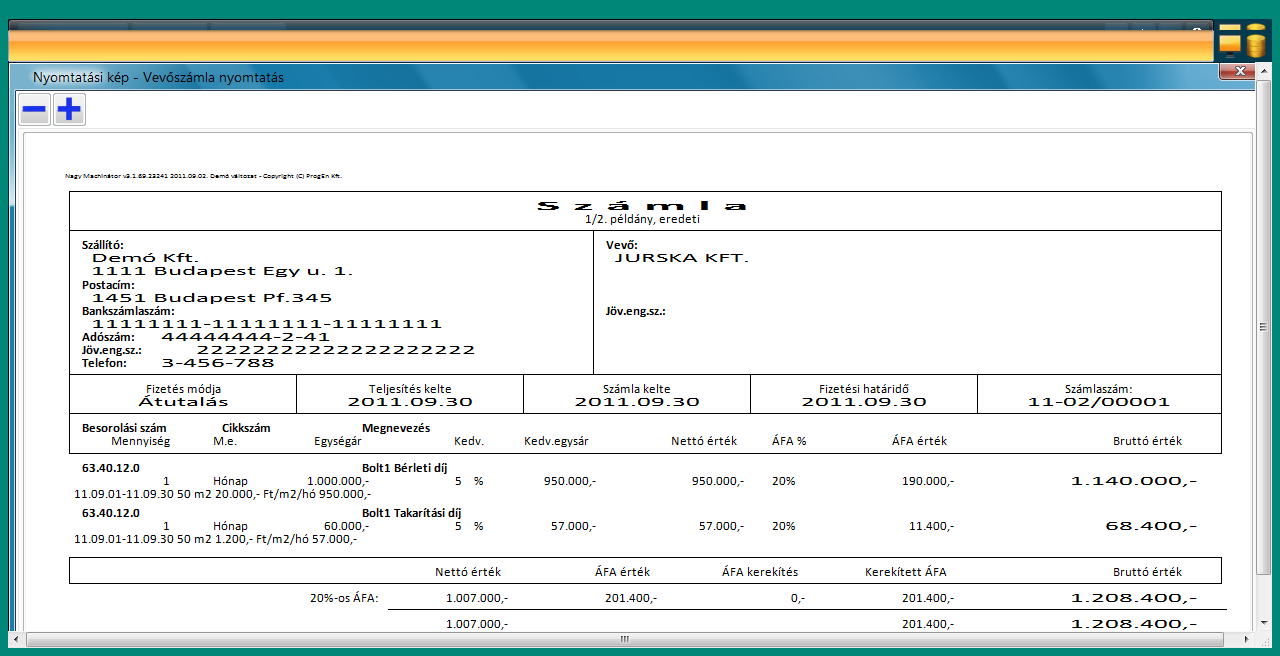Click the Kedv.egysár column header
The width and height of the screenshot is (1280, 656).
(556, 441)
